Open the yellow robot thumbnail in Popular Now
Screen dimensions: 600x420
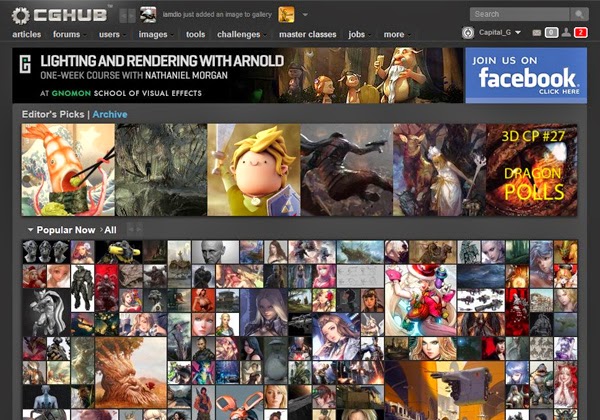(119, 252)
